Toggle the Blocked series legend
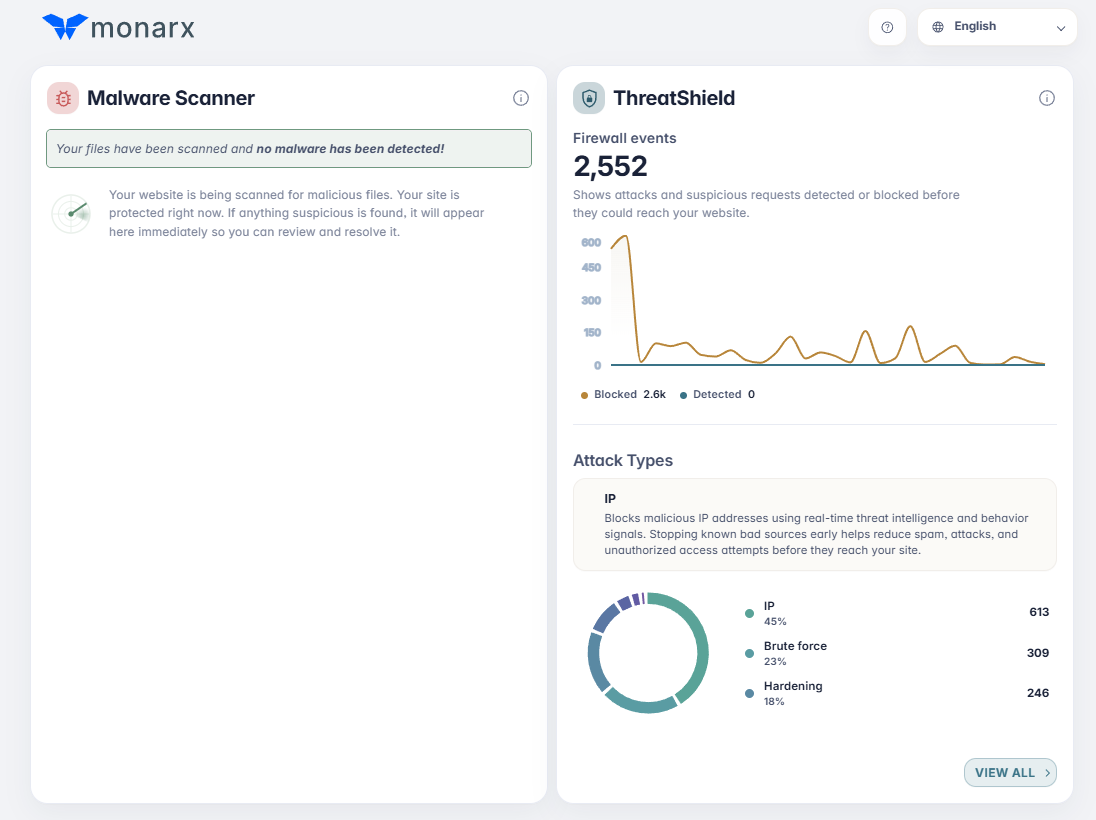Screen dimensions: 1096x820 [623, 394]
